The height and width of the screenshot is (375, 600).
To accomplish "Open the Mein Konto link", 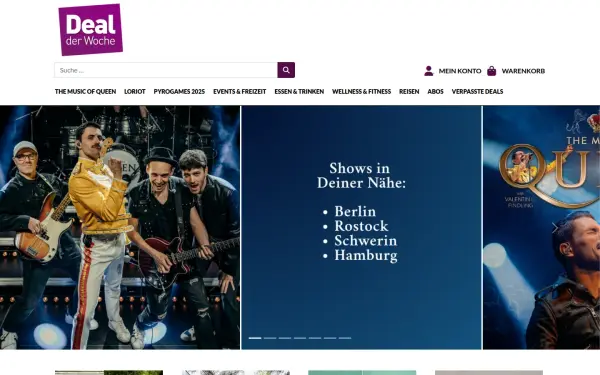I will pos(460,71).
